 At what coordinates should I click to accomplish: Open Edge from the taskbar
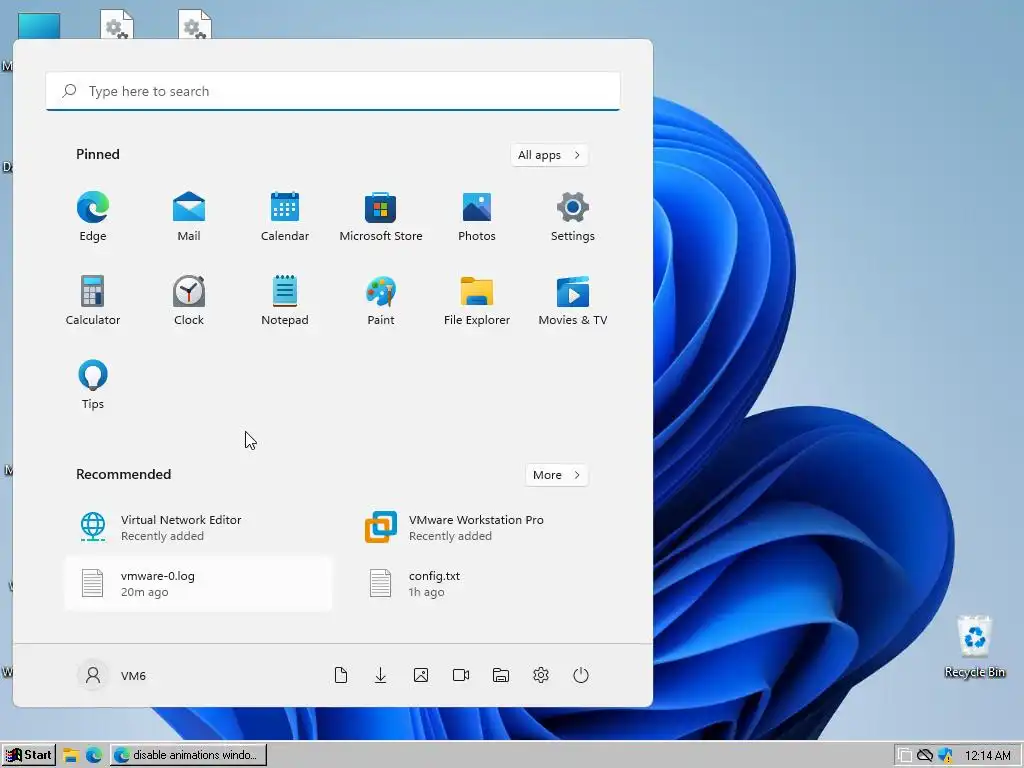click(x=94, y=755)
